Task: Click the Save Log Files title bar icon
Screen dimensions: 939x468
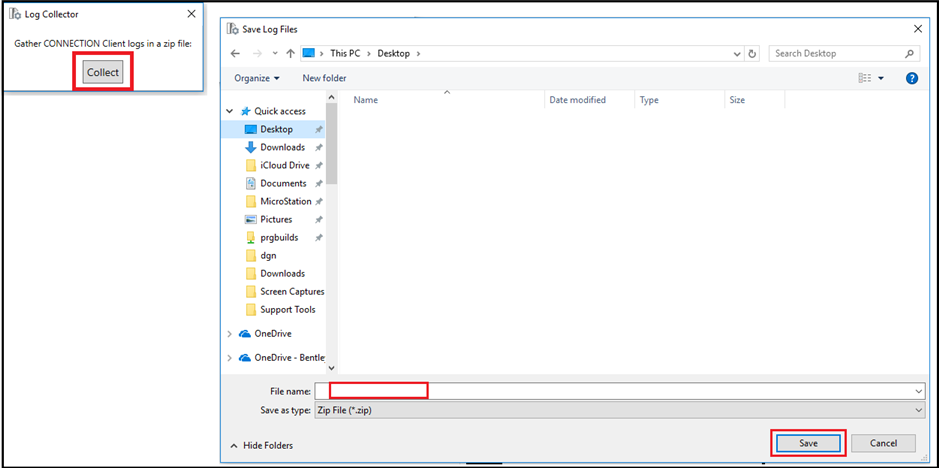Action: (x=233, y=29)
